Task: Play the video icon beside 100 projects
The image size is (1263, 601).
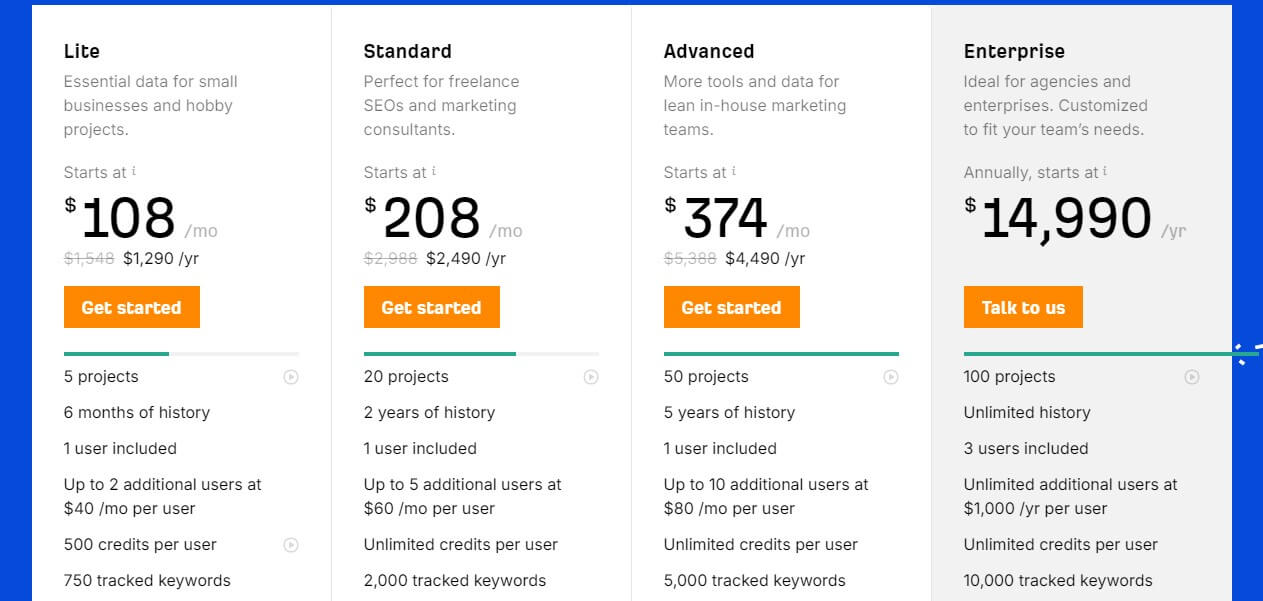Action: pyautogui.click(x=1192, y=377)
